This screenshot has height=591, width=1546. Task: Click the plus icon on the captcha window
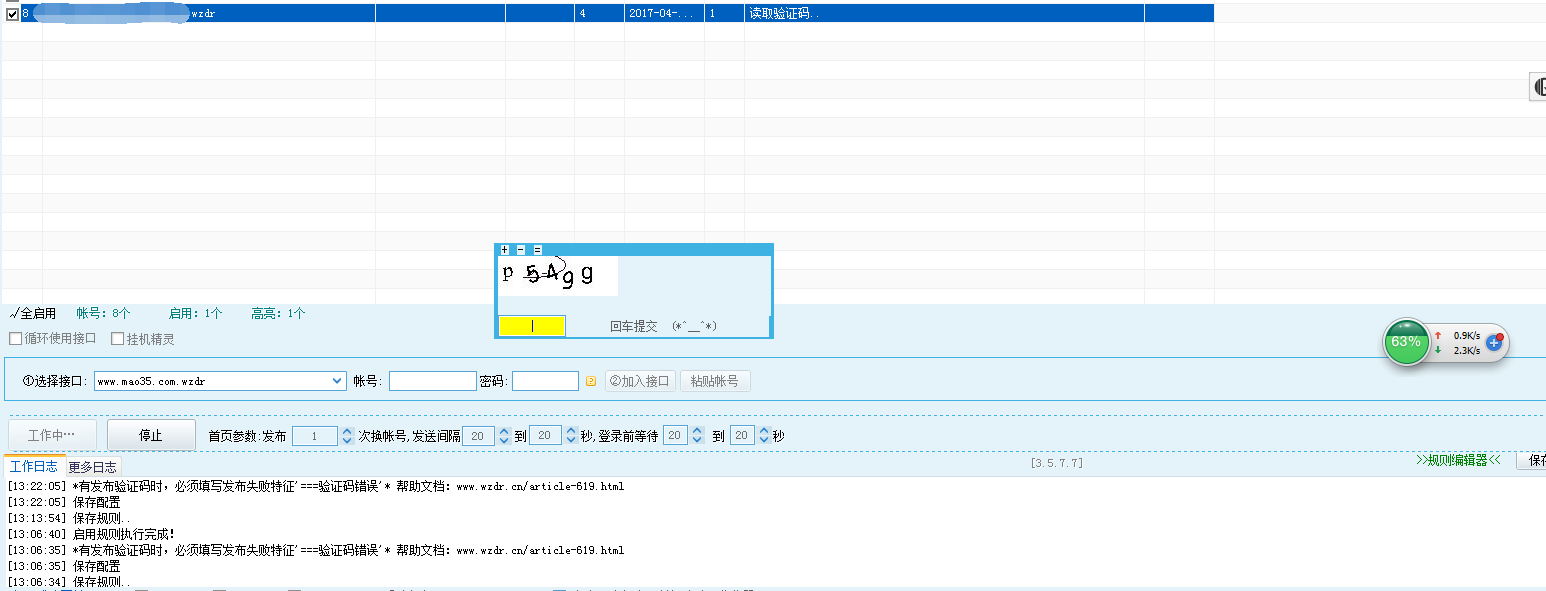click(x=504, y=249)
